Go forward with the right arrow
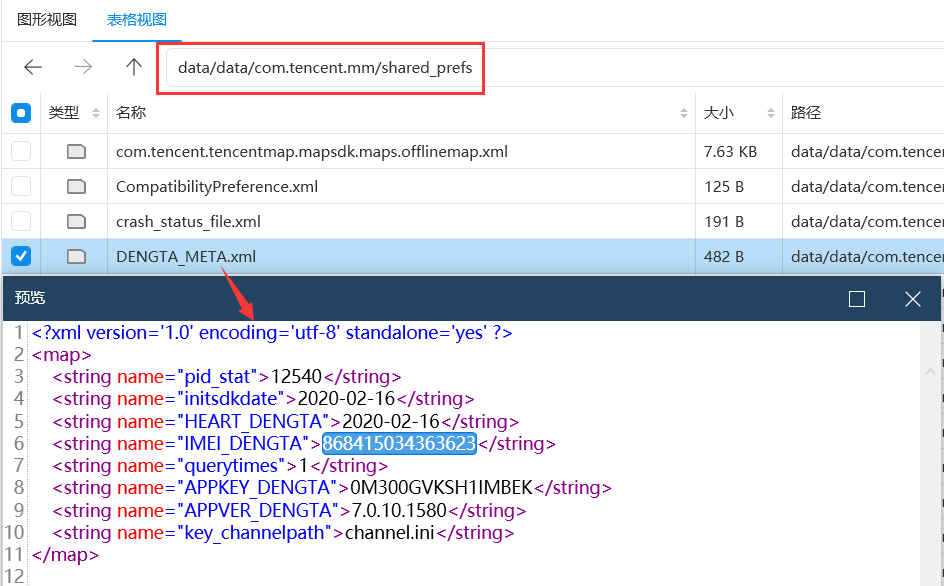Viewport: 944px width, 586px height. pos(83,67)
